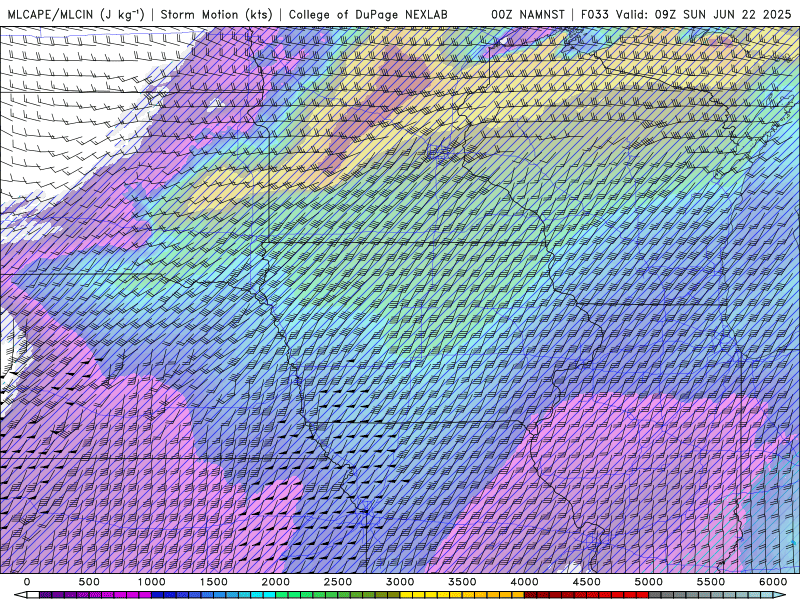Click the 3500 label on the color scale

tap(462, 582)
